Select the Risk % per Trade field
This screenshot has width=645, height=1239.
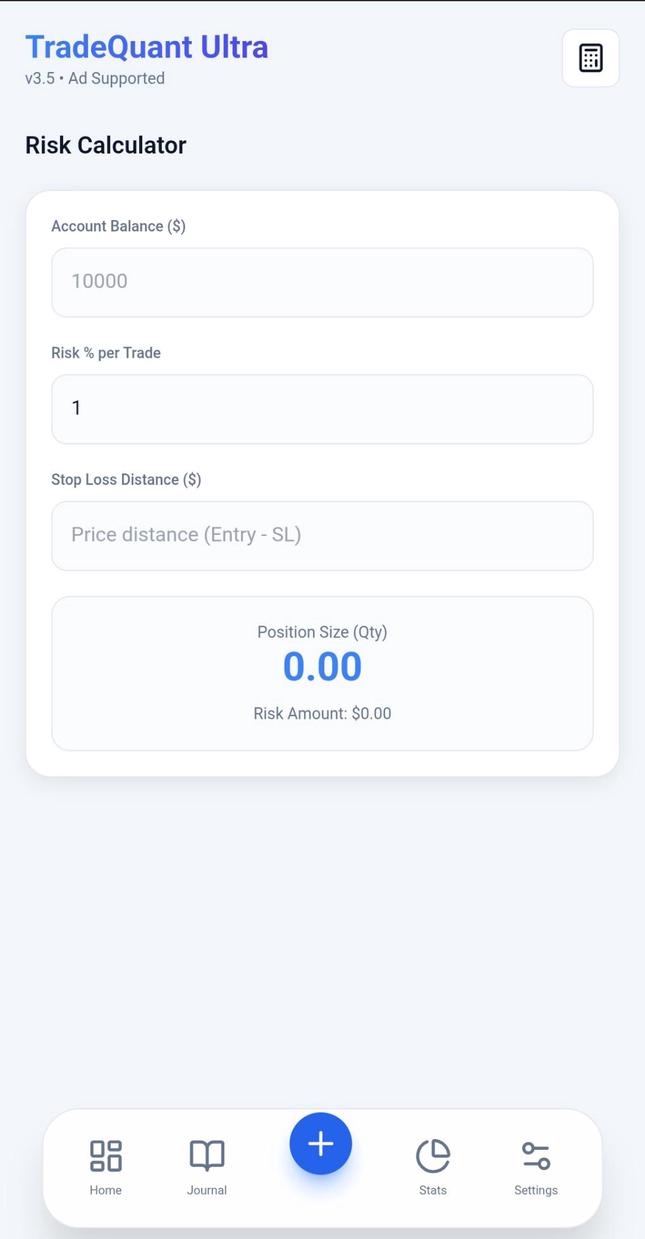[322, 408]
